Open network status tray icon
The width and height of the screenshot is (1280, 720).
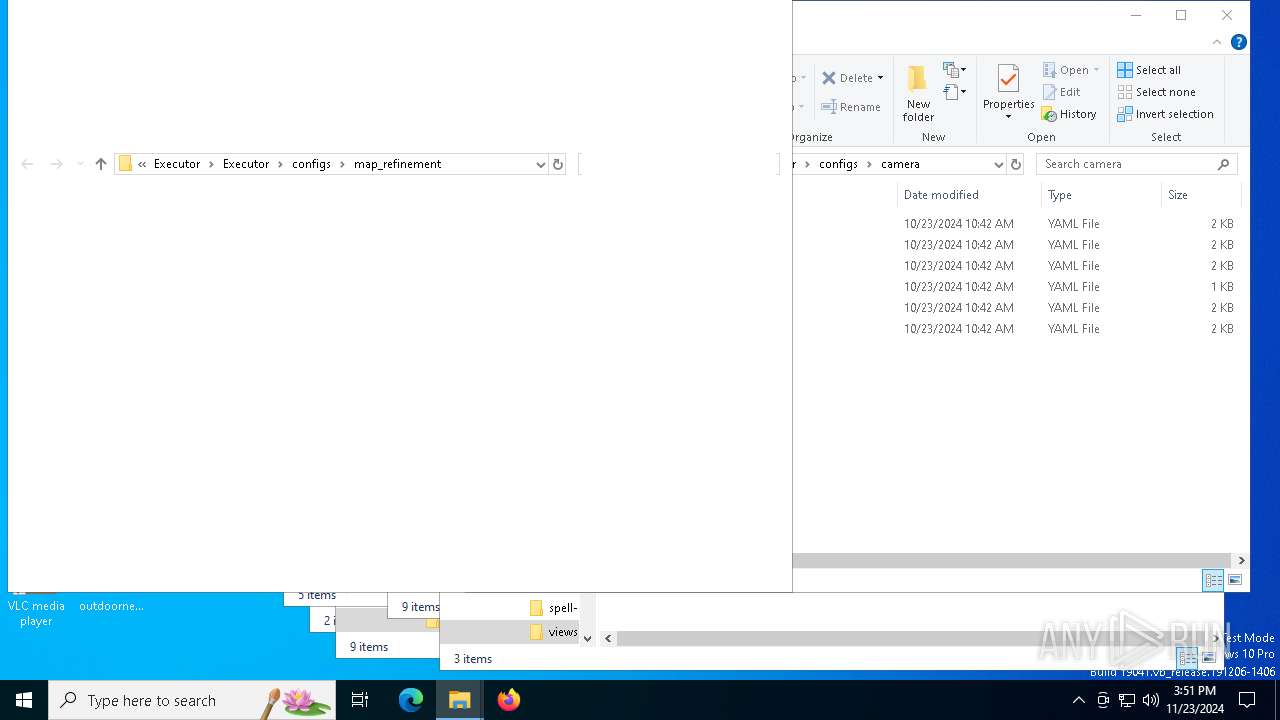[x=1126, y=700]
